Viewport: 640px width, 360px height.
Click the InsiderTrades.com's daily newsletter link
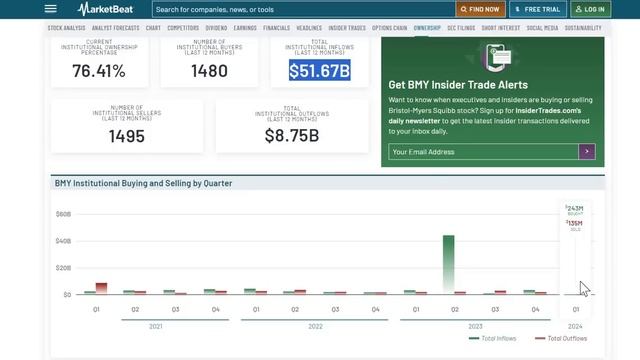484,116
